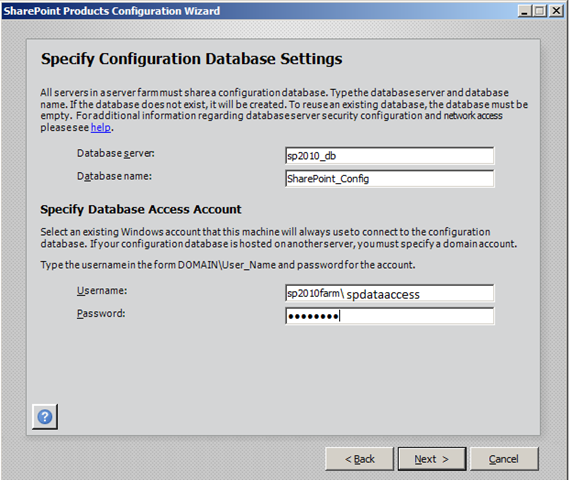Close the SharePoint Products Configuration Wizard
Viewport: 572px width, 480px height.
click(557, 11)
